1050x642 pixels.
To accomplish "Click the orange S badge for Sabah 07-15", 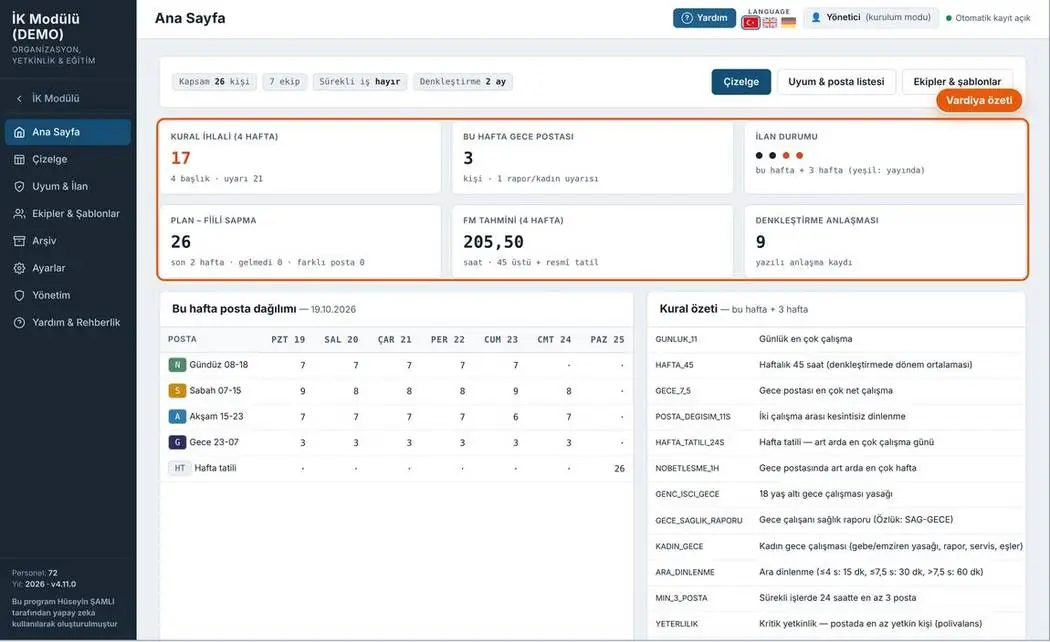I will click(x=177, y=391).
